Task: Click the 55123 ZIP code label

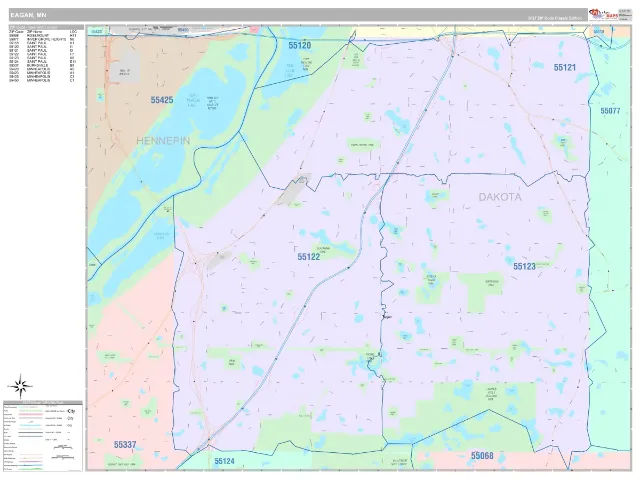Action: (524, 267)
